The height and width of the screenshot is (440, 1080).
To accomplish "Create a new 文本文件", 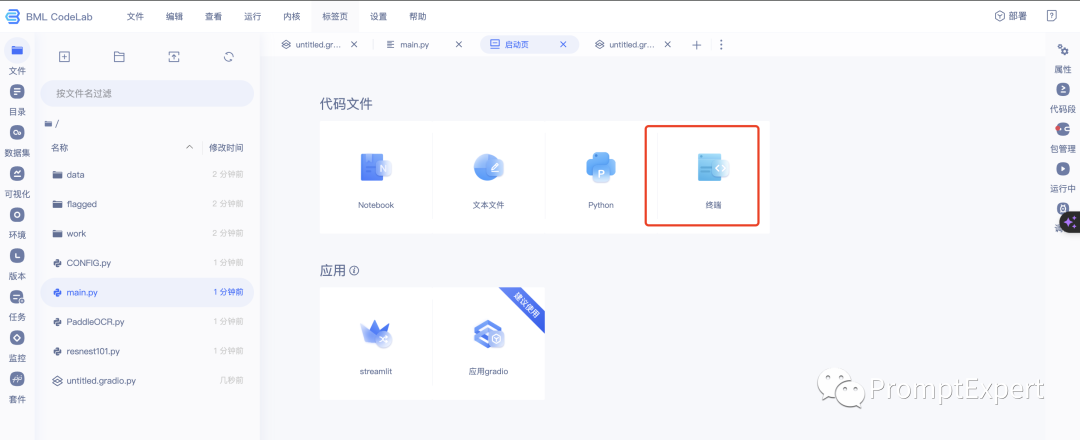I will [489, 177].
